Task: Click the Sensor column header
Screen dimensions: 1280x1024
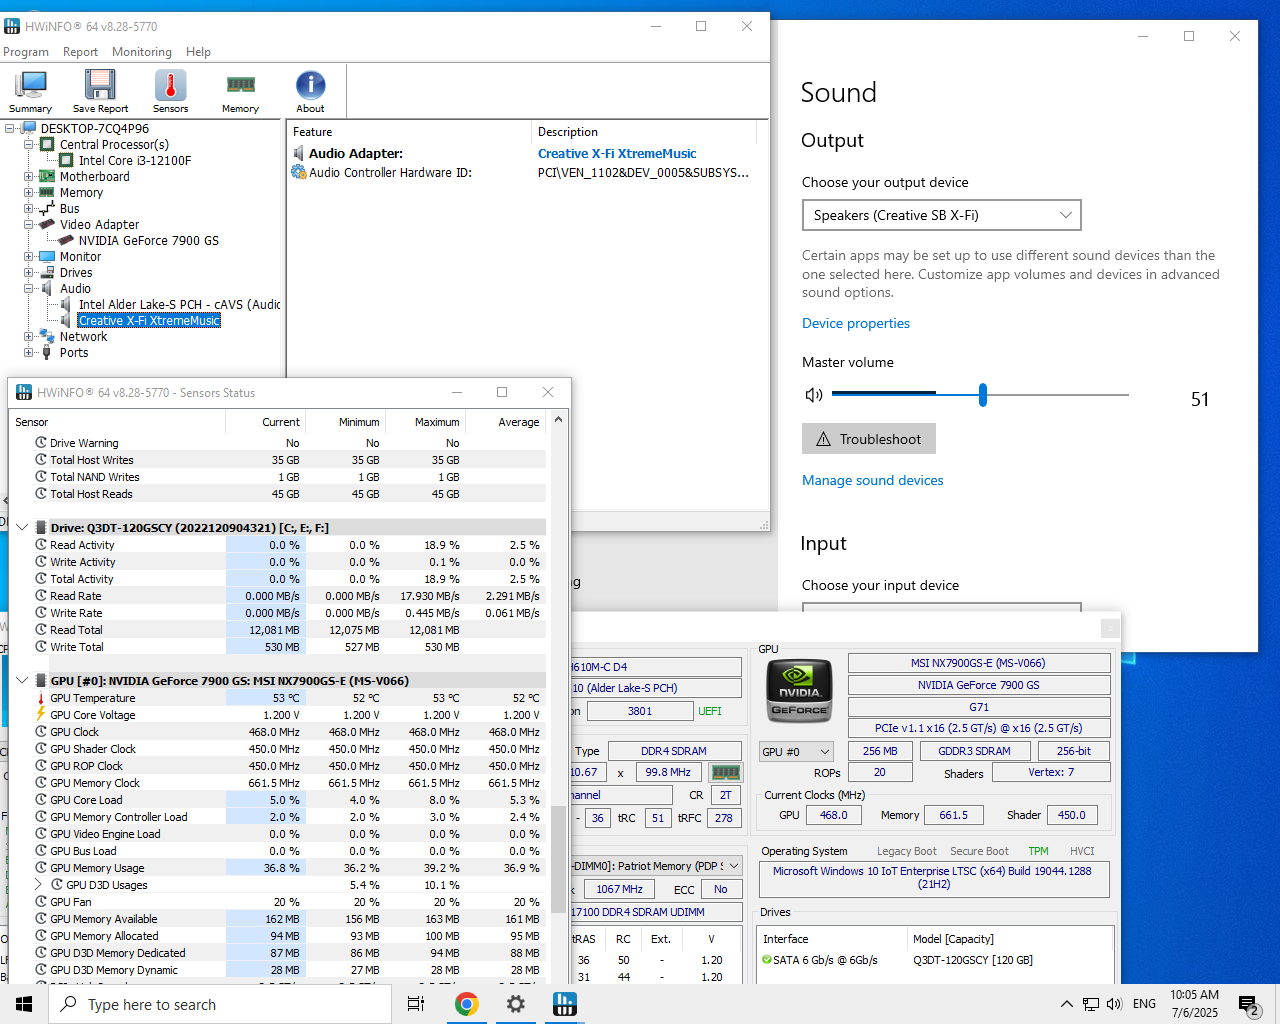Action: (x=118, y=422)
